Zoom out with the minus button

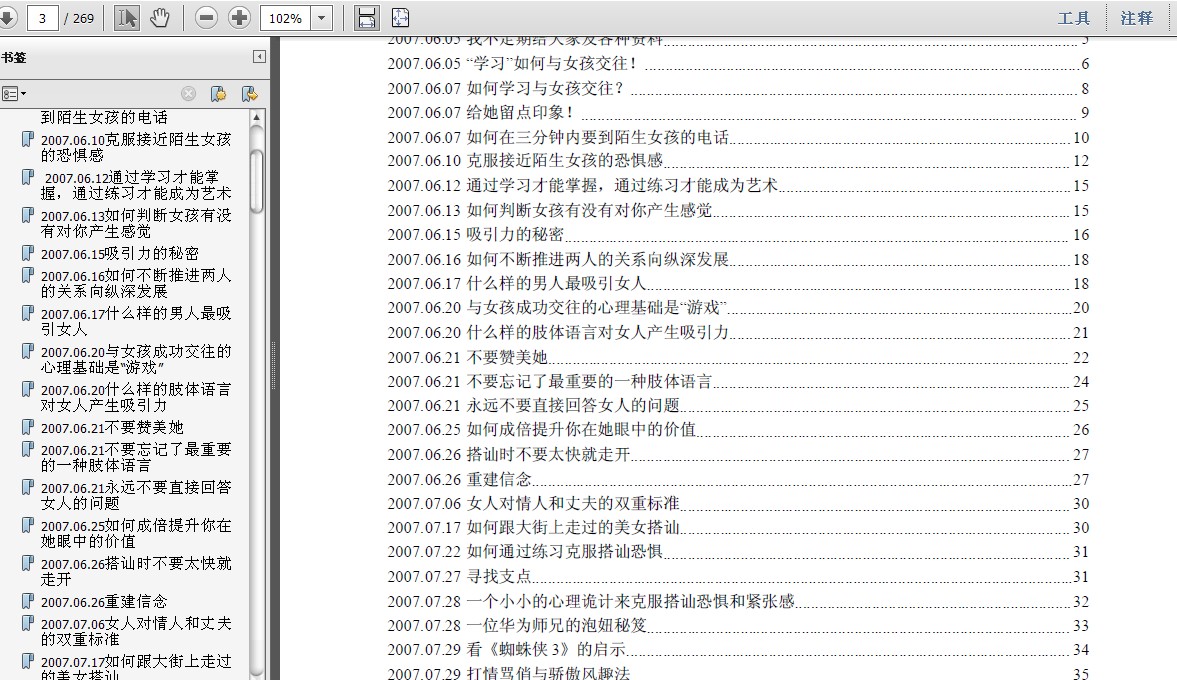pyautogui.click(x=207, y=18)
